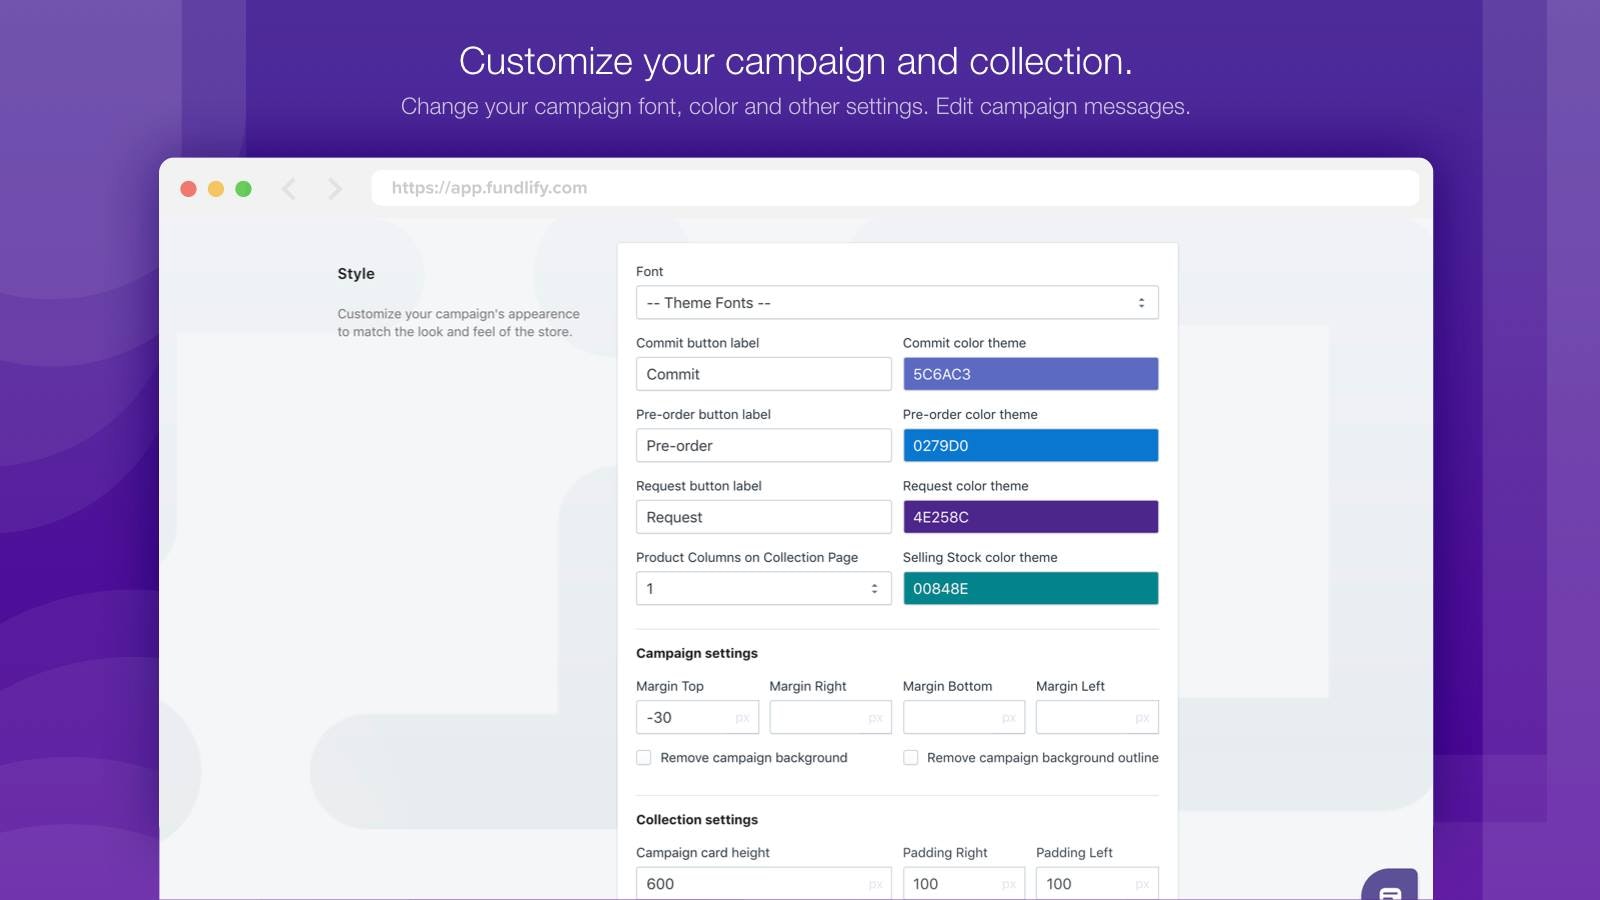Image resolution: width=1600 pixels, height=900 pixels.
Task: Click the Font label
Action: point(649,272)
